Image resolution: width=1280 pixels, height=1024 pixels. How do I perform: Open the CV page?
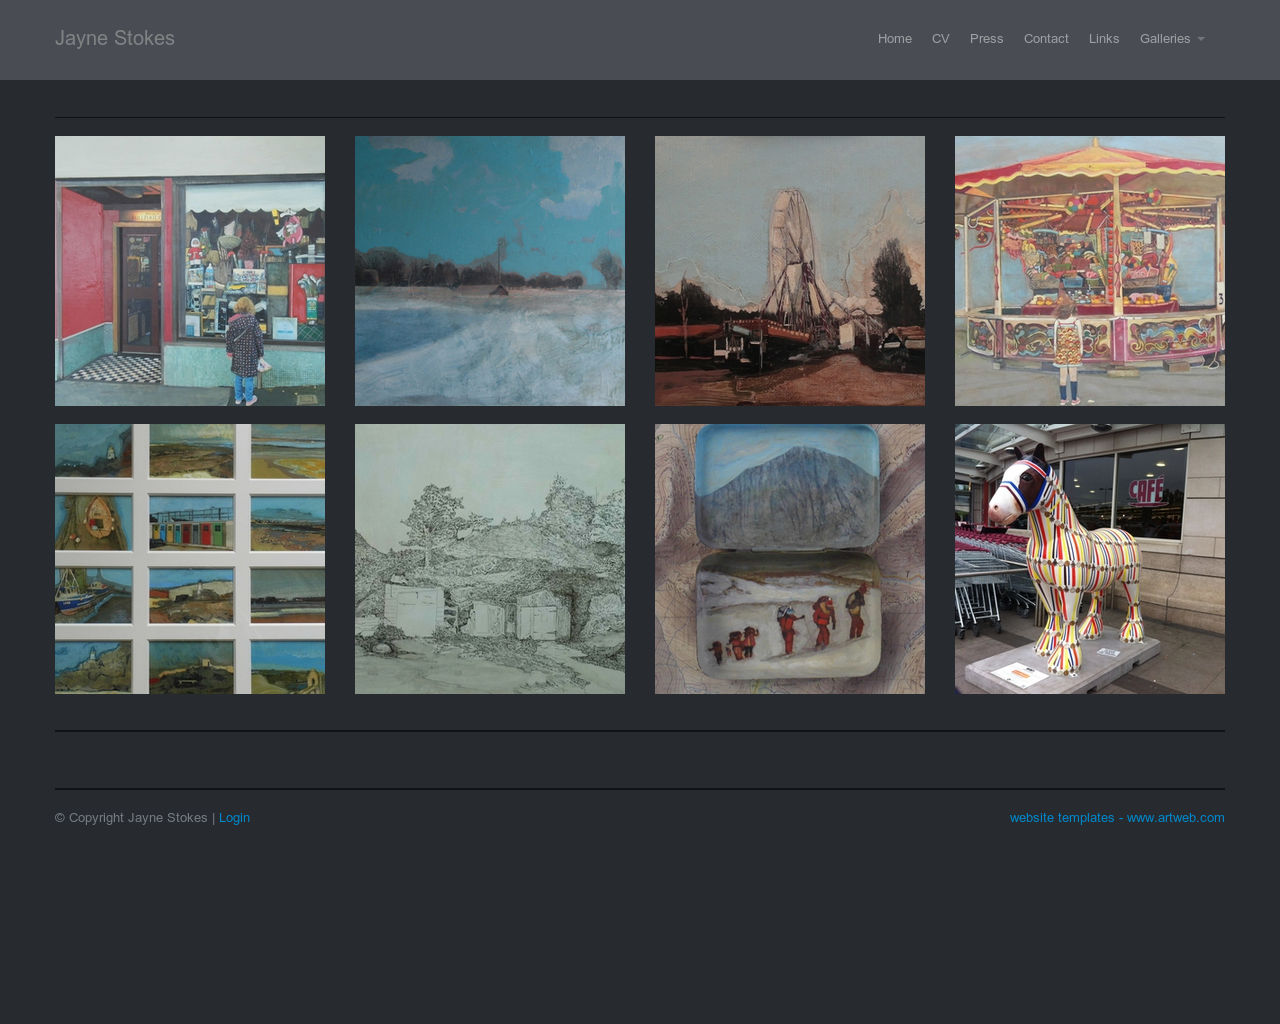[x=940, y=39]
